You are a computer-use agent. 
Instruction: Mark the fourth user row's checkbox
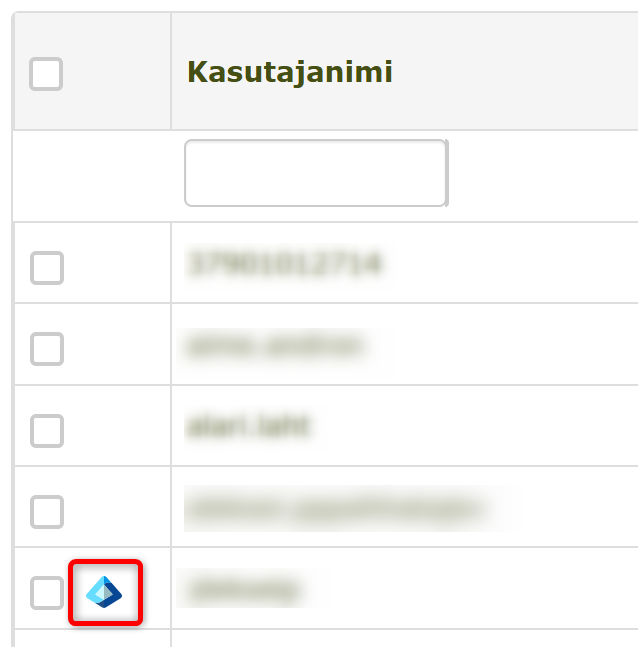[47, 512]
